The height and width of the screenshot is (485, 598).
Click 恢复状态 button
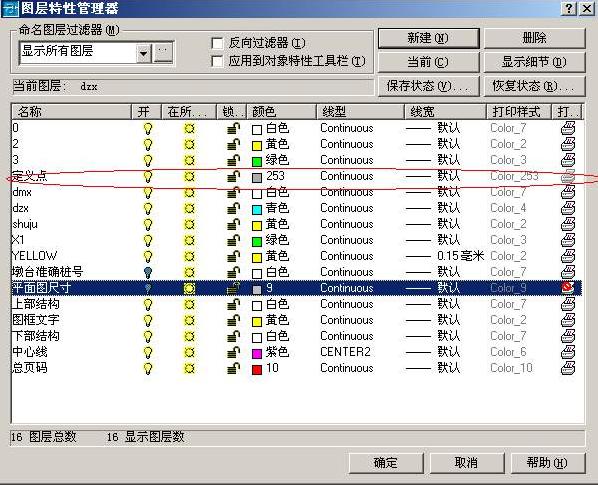tap(534, 86)
